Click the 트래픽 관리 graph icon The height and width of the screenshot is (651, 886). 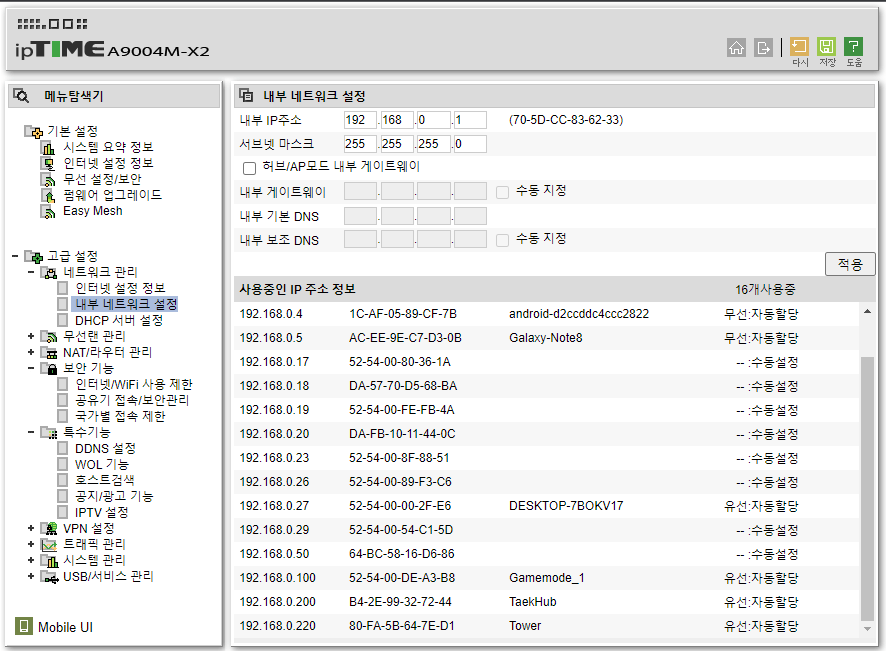tap(49, 545)
